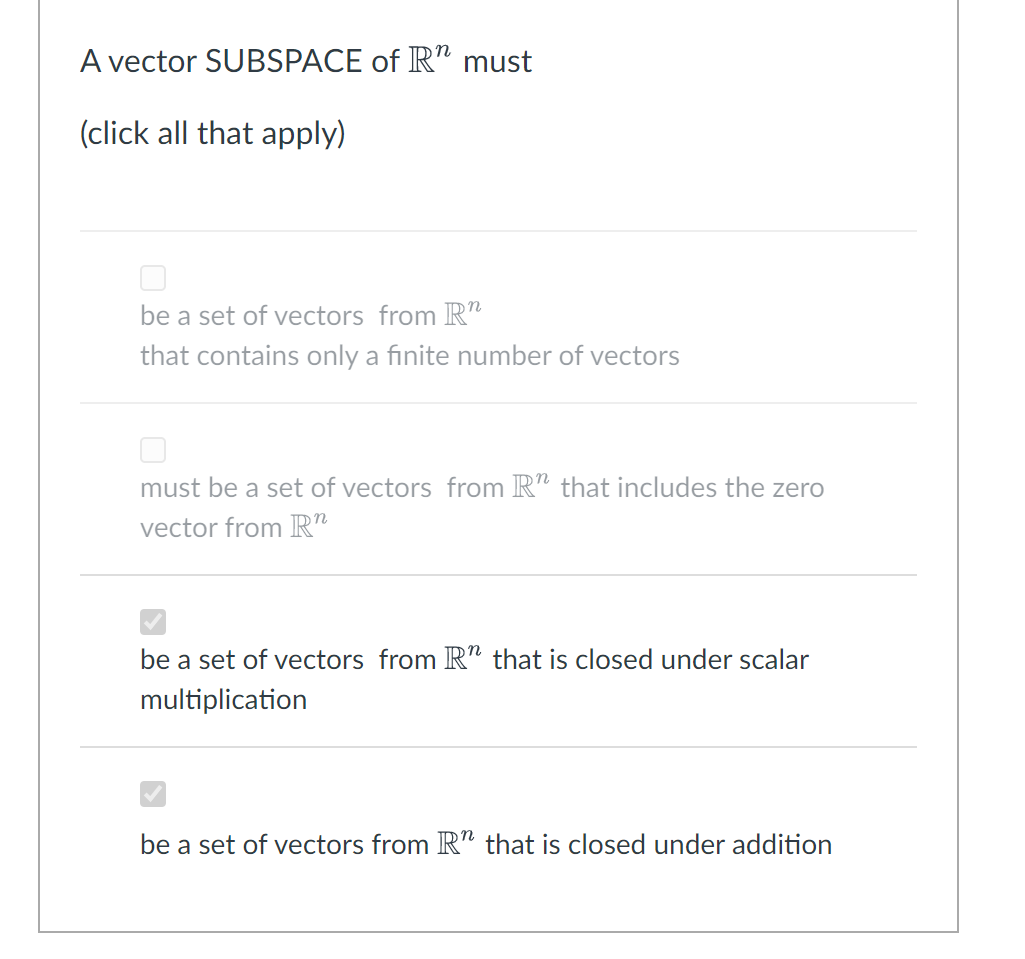Click the words 'that includes the zero'
Screen dimensions: 1025x959
[692, 488]
